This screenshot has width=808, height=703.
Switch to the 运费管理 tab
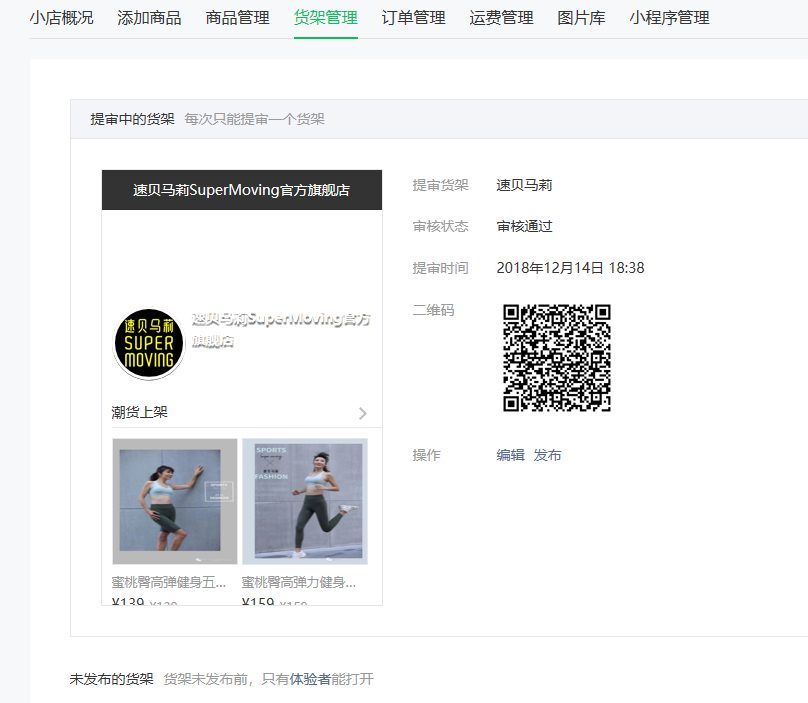tap(501, 18)
